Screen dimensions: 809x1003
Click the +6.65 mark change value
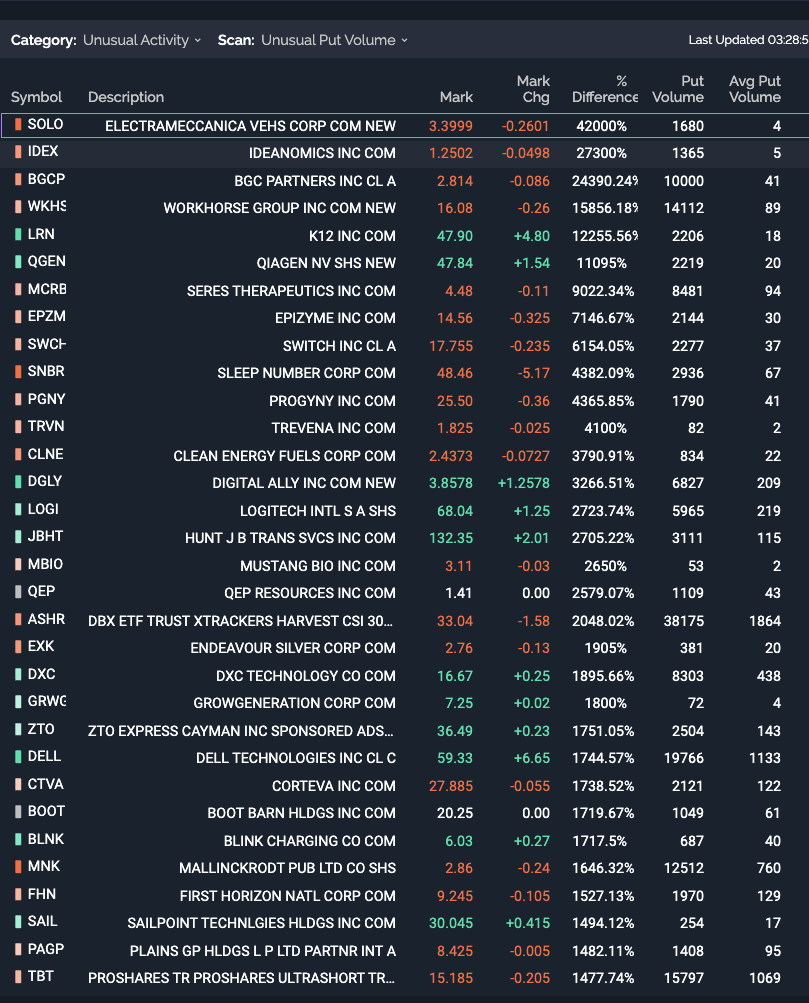click(532, 759)
